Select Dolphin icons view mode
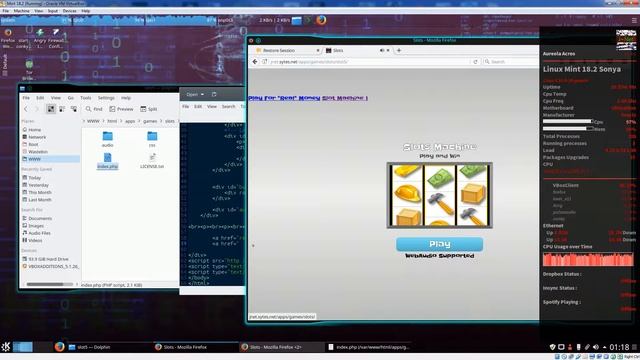This screenshot has height=360, width=640. click(51, 109)
